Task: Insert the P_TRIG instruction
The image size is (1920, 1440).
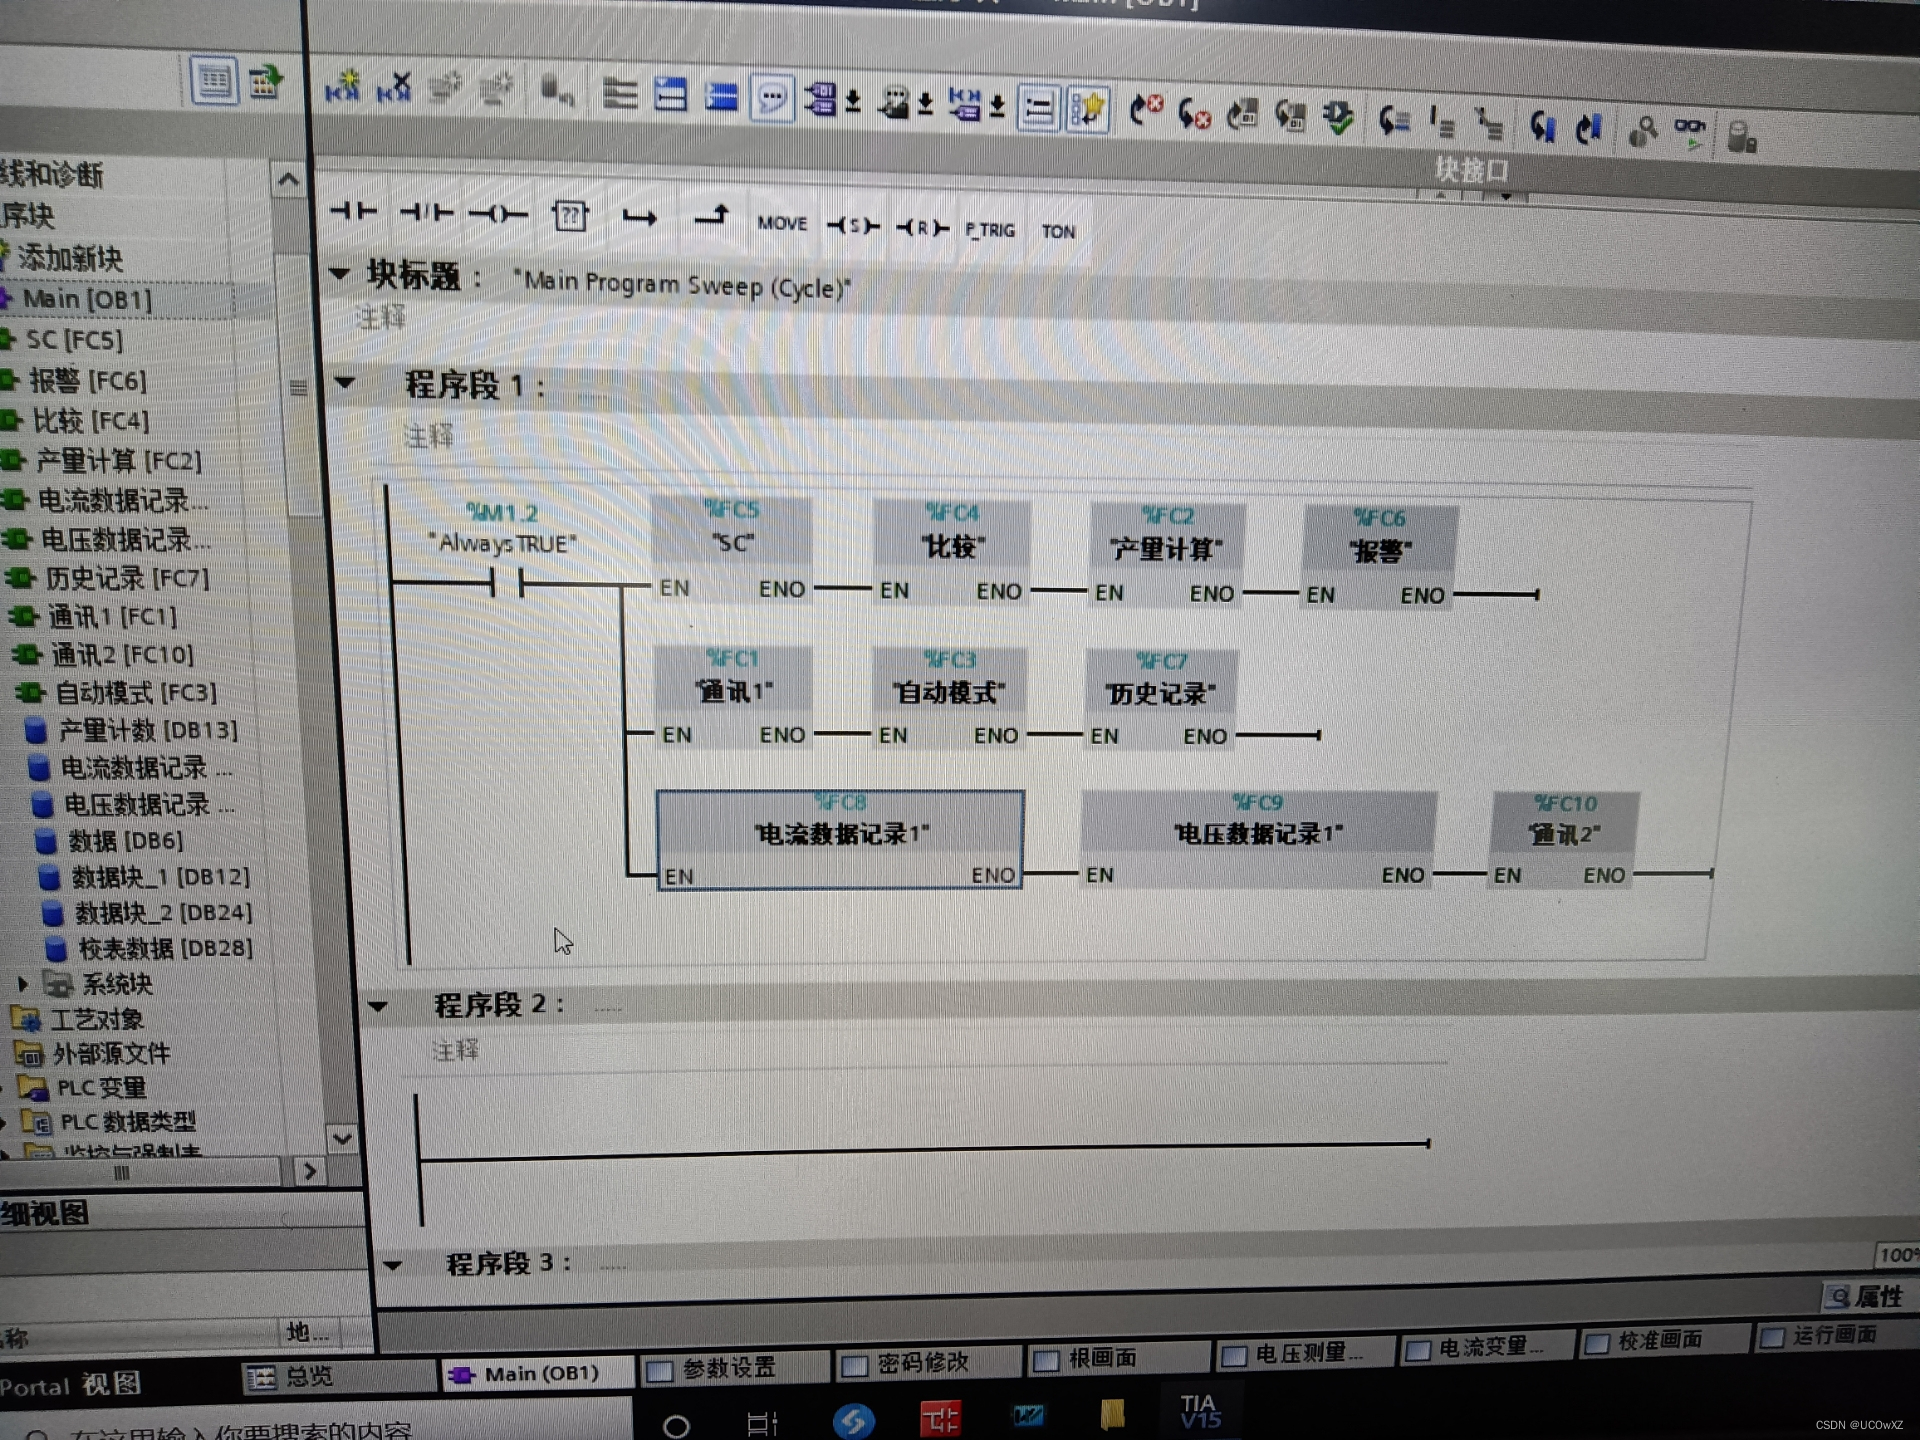Action: point(989,230)
